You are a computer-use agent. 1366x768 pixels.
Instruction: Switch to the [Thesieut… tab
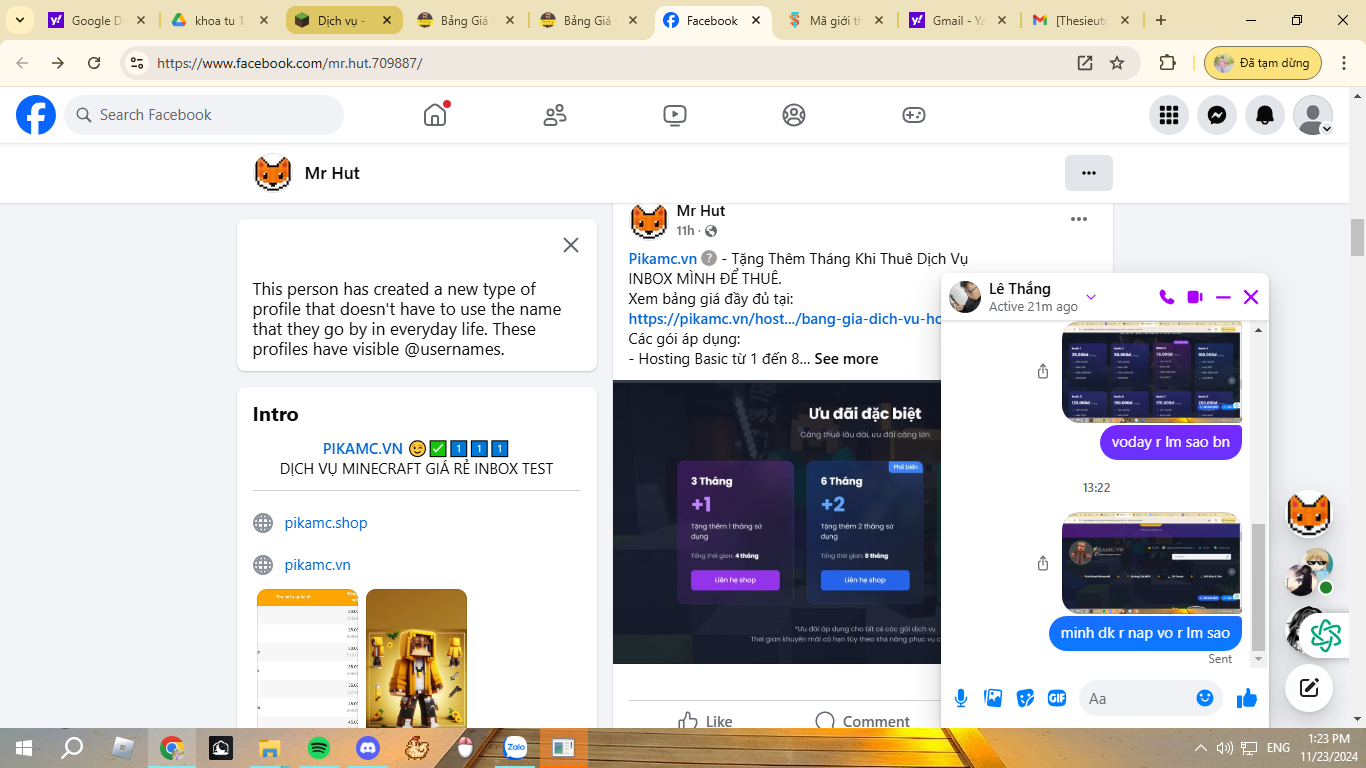[x=1081, y=20]
